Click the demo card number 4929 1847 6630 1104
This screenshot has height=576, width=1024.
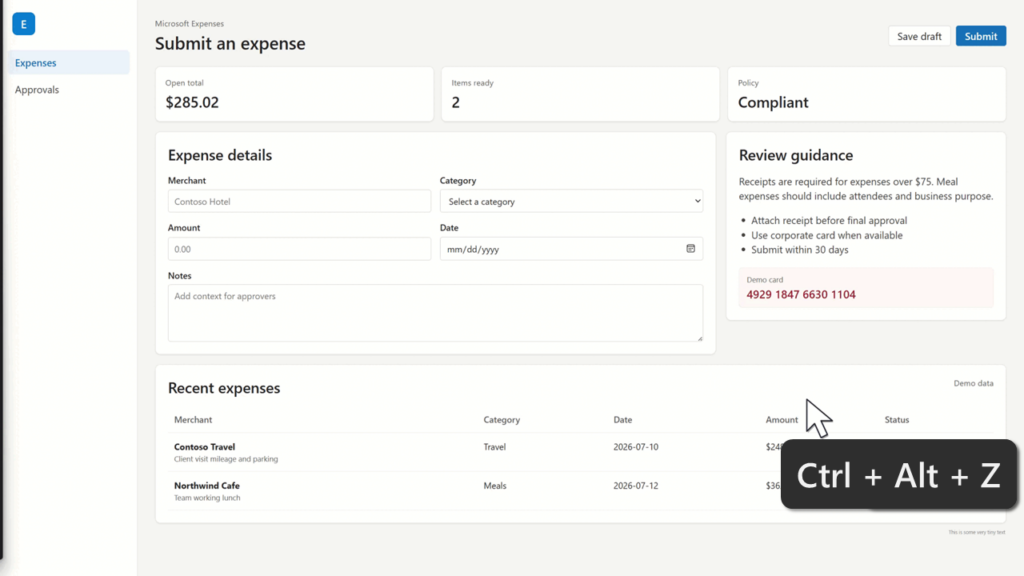point(801,295)
